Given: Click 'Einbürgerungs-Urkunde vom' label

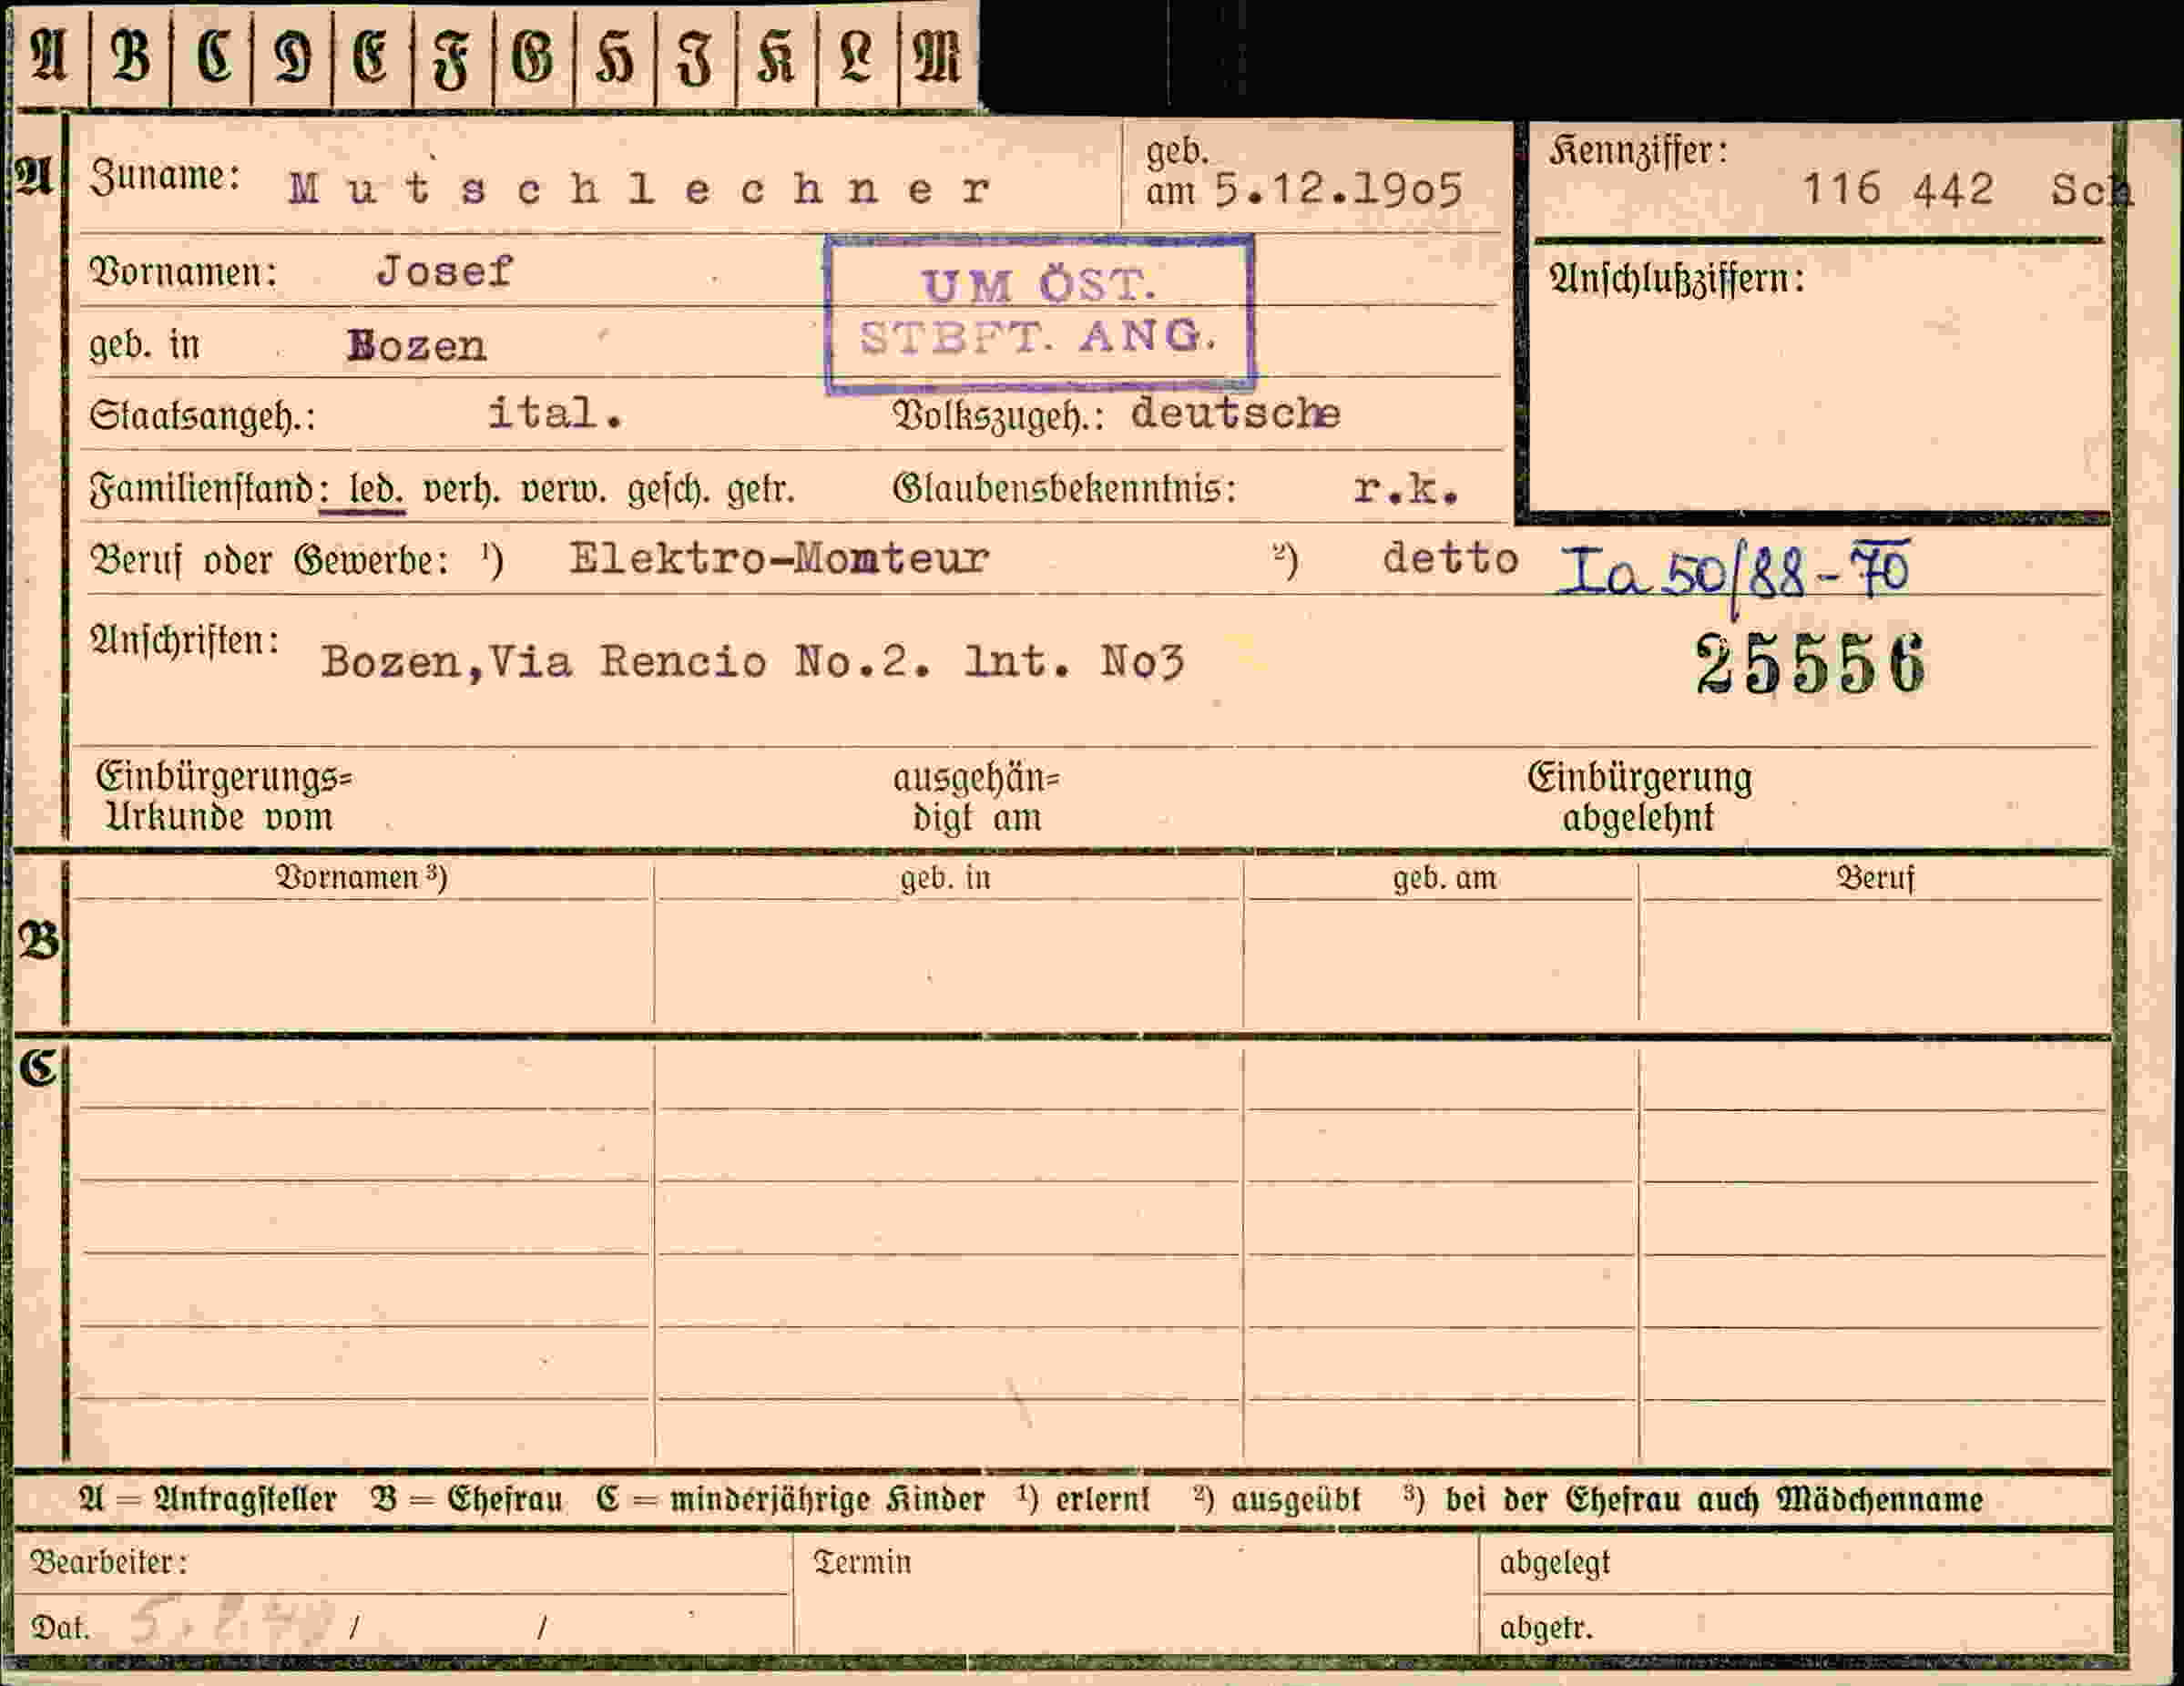Looking at the screenshot, I should [x=224, y=797].
